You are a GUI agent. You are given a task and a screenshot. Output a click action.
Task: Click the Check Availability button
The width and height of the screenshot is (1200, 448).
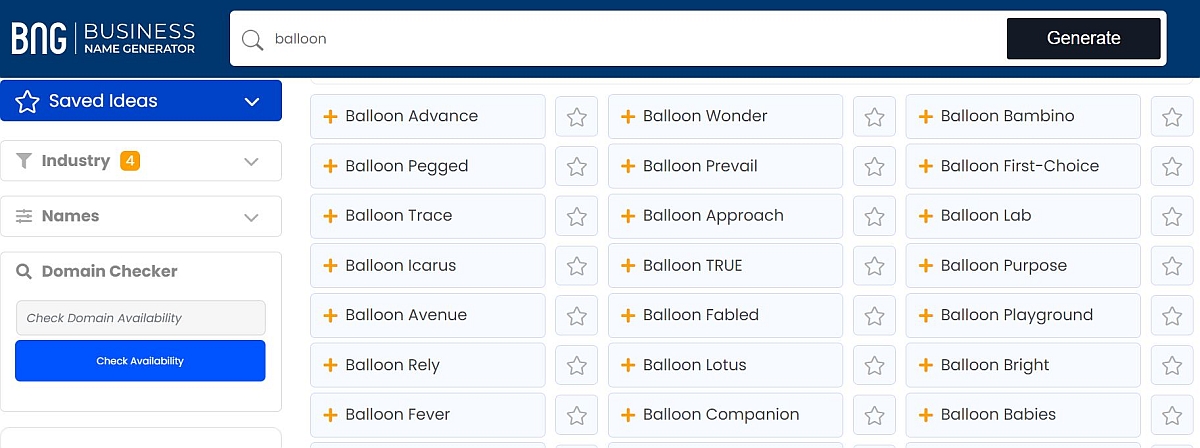point(140,361)
